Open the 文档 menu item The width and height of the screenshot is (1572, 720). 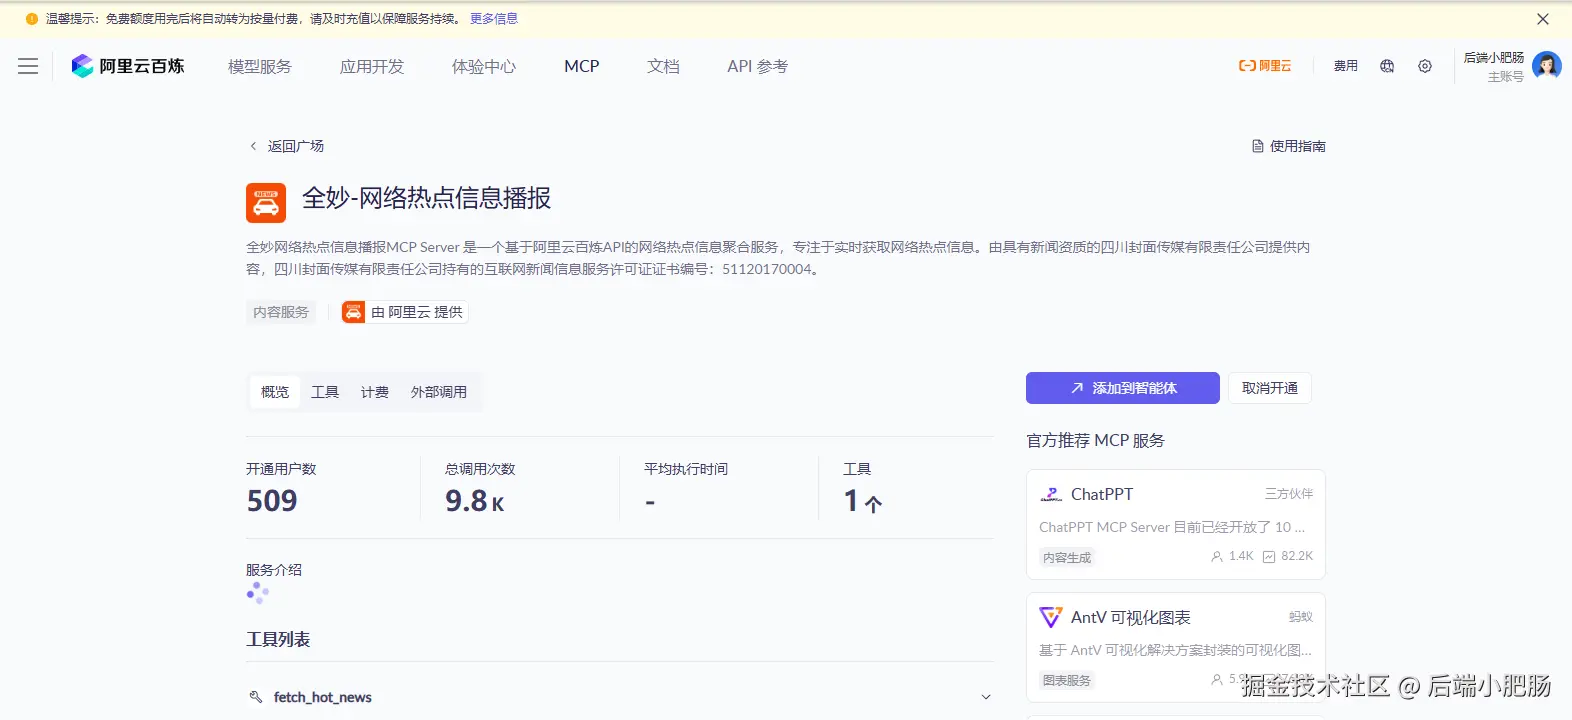(x=663, y=66)
